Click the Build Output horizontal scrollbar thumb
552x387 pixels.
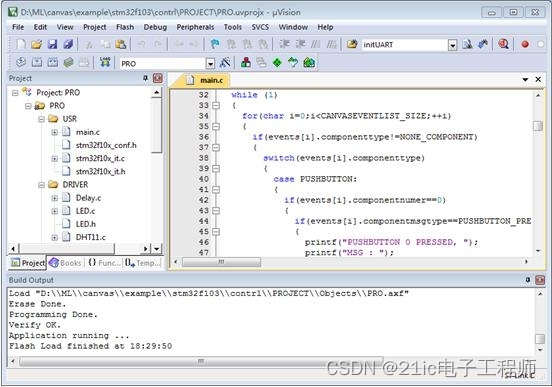[201, 362]
